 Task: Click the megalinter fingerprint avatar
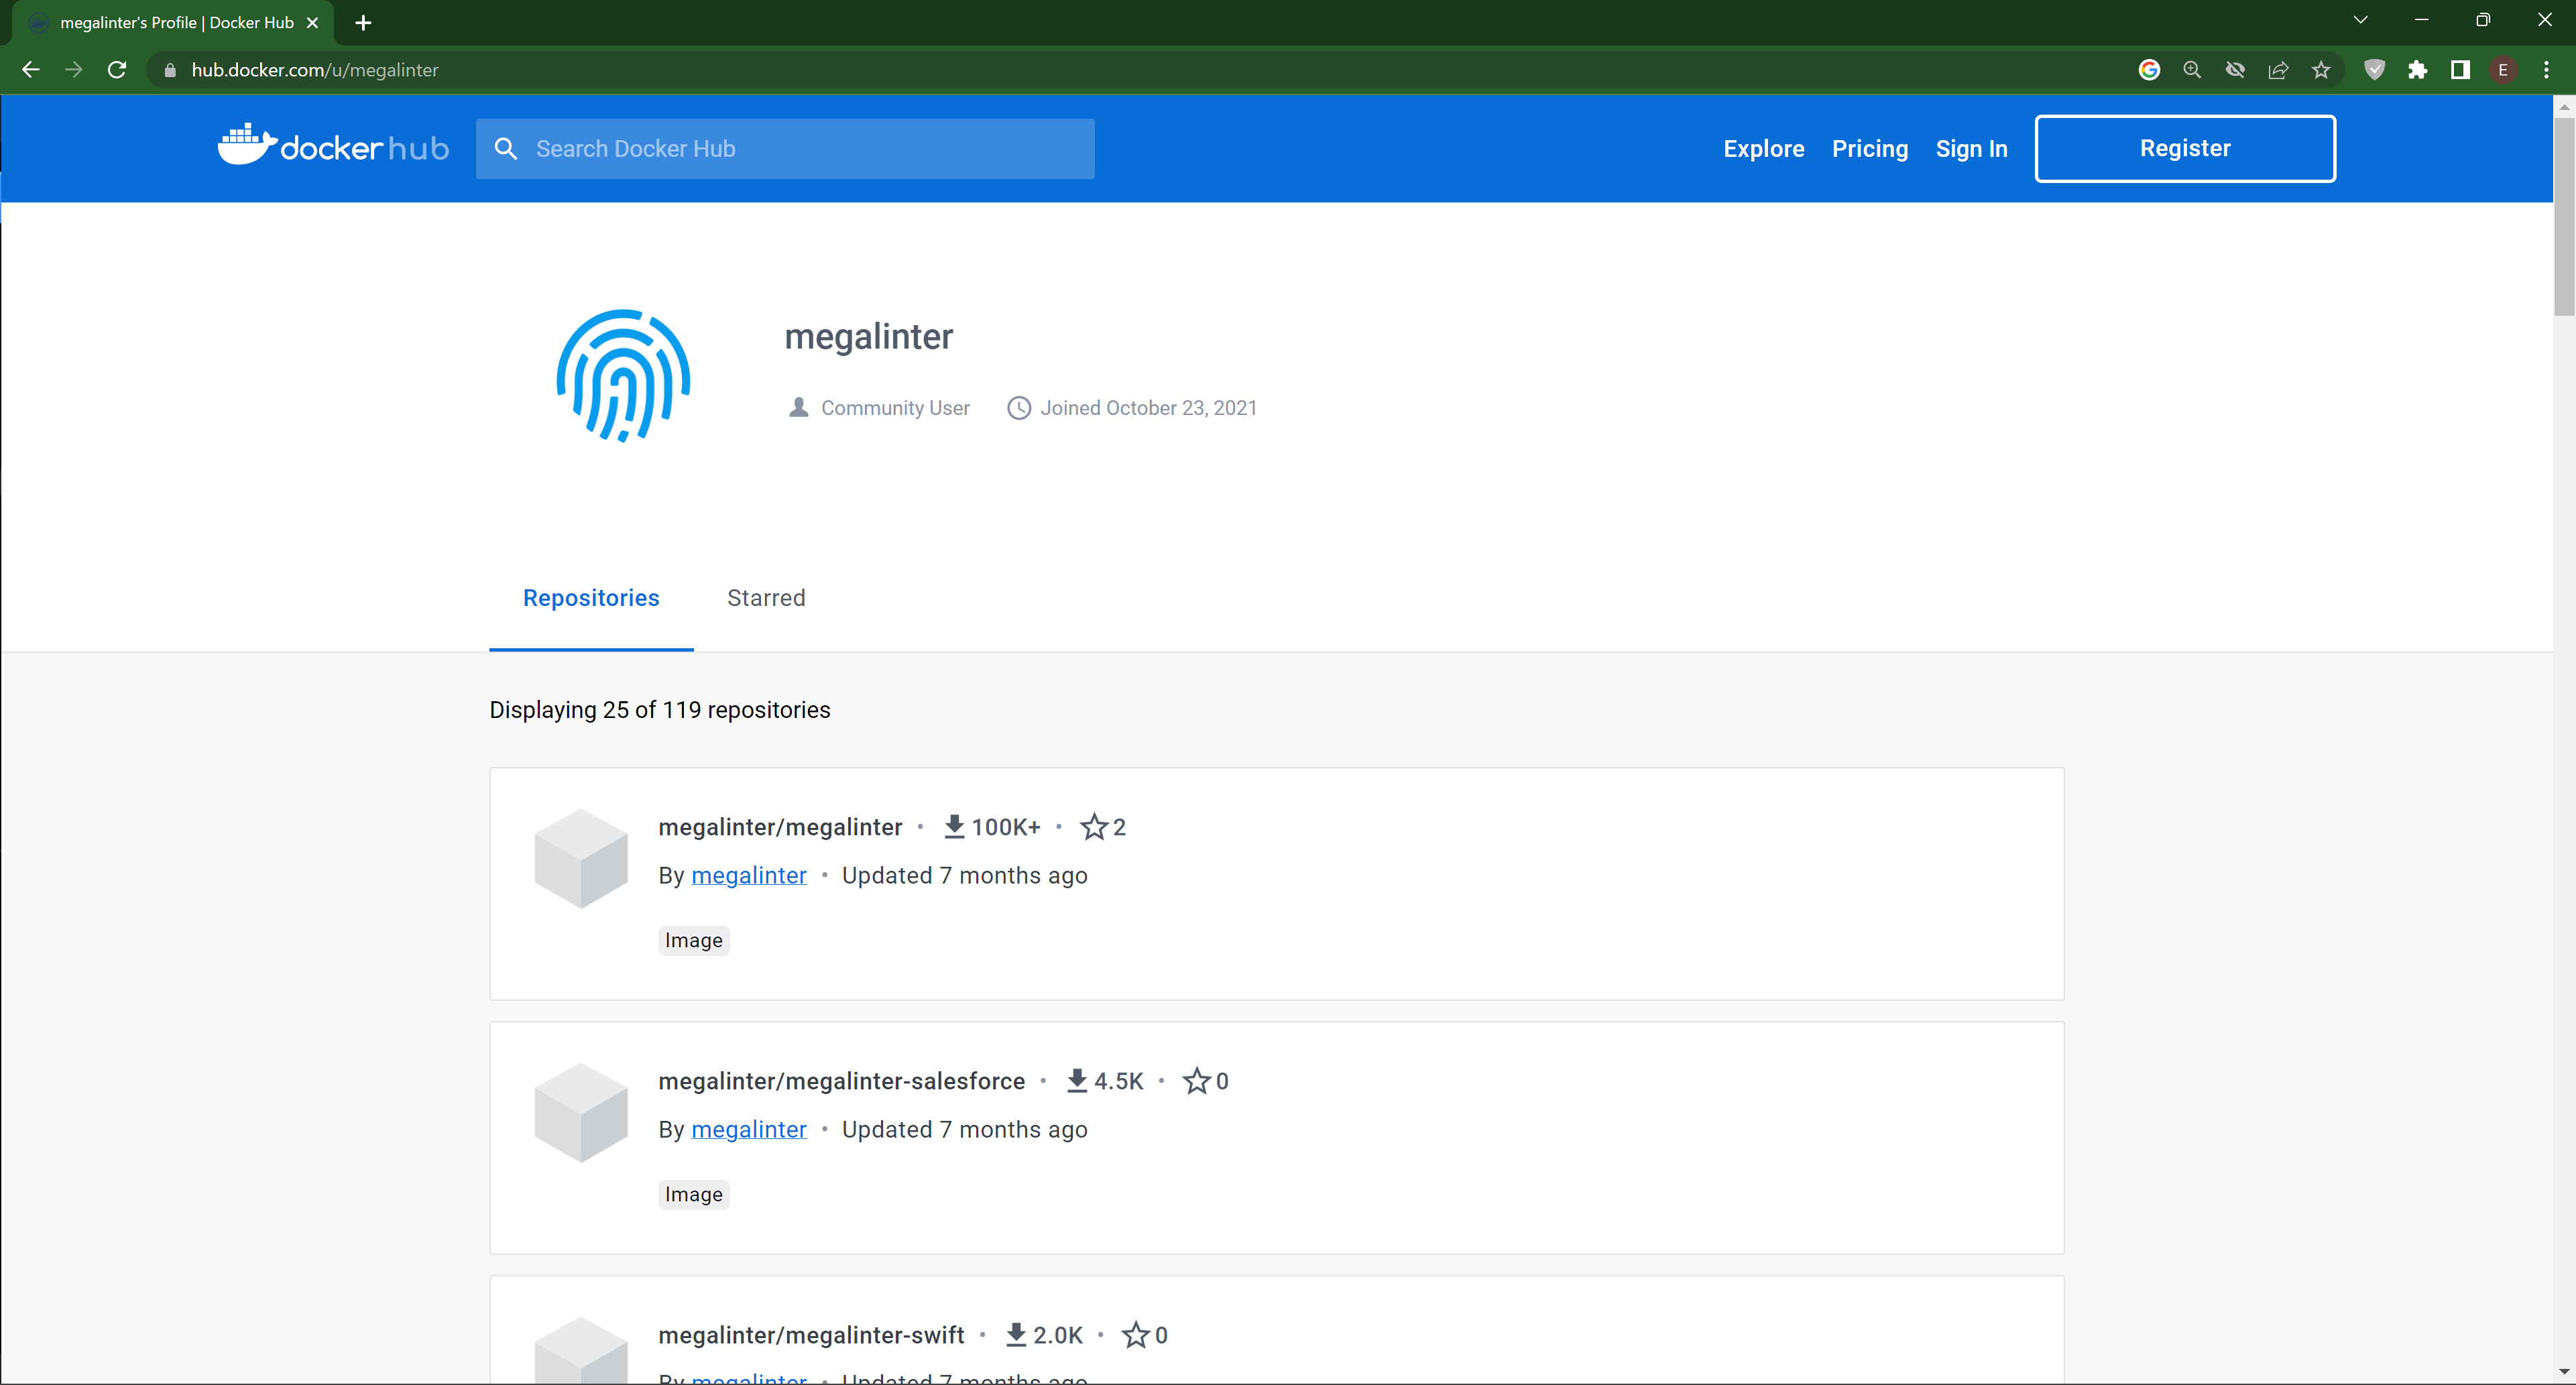click(623, 376)
